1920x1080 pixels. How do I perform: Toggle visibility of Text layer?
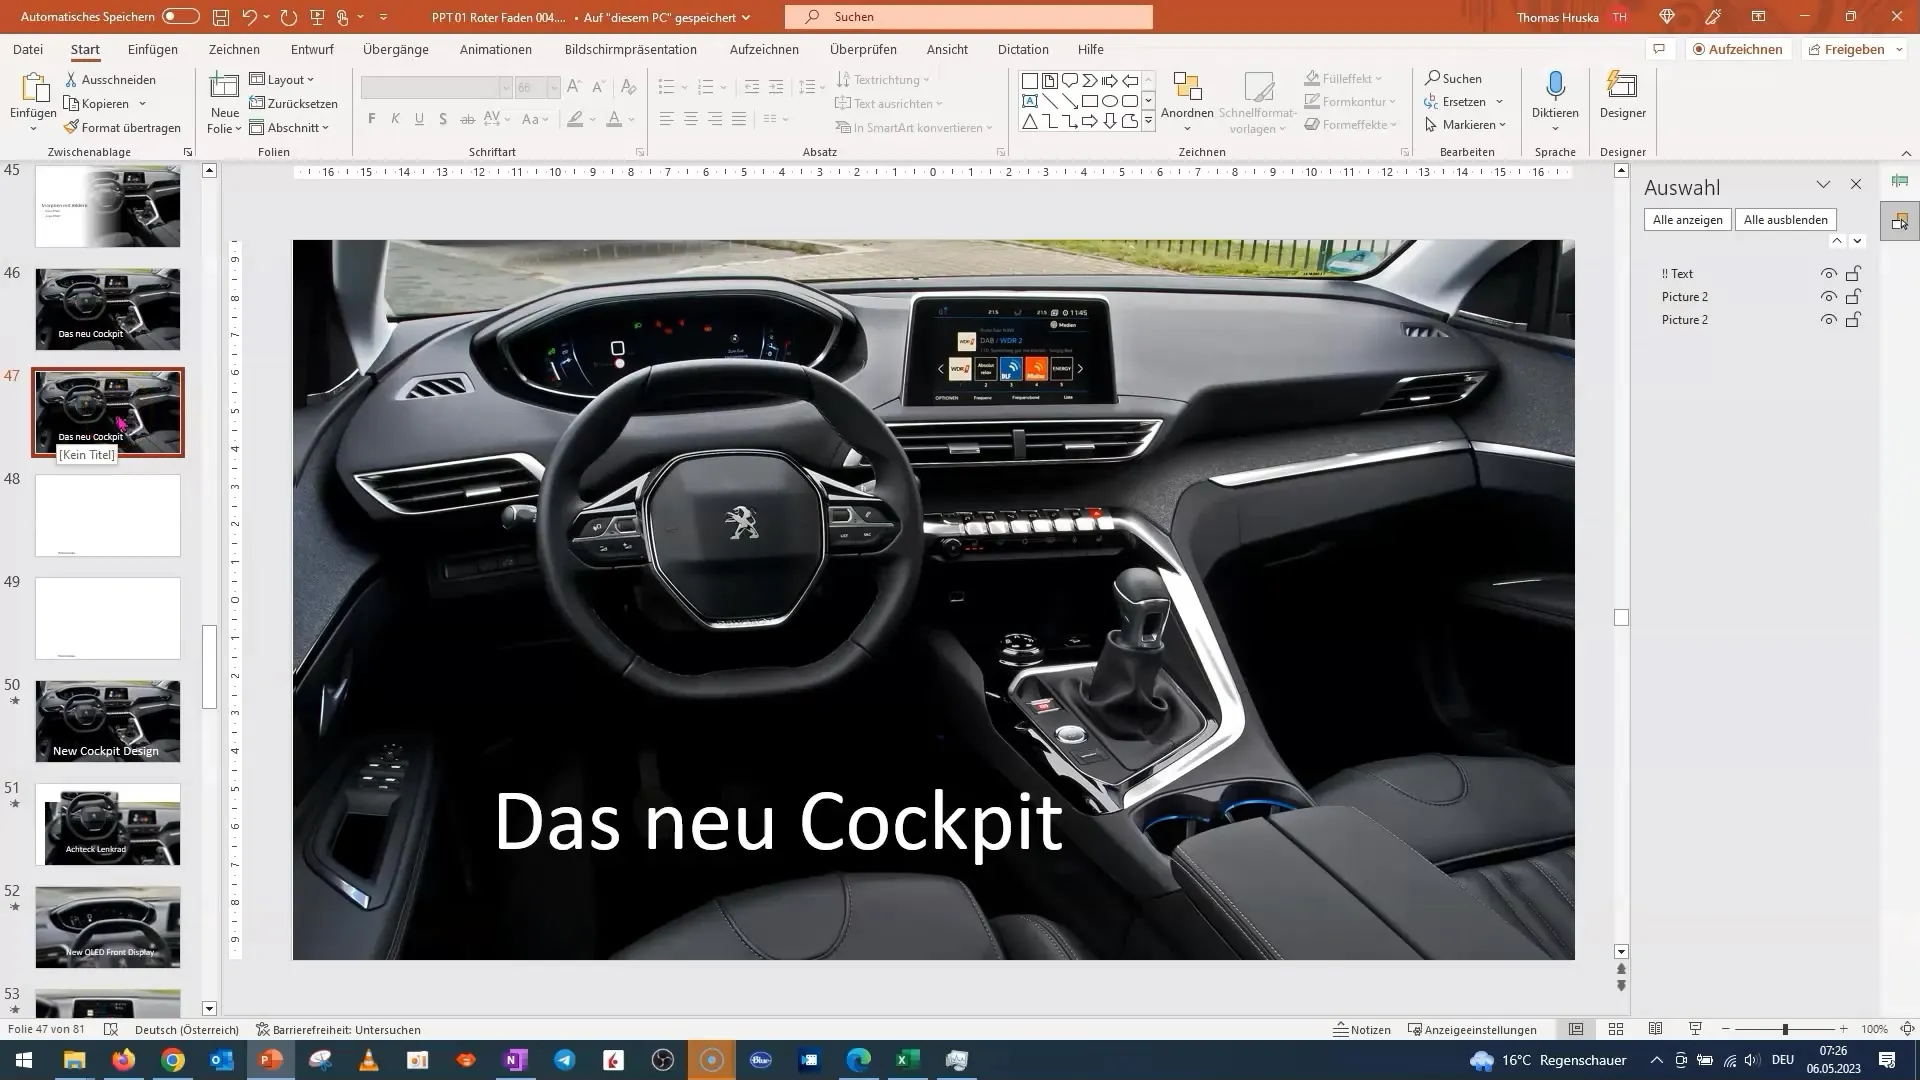[x=1828, y=273]
